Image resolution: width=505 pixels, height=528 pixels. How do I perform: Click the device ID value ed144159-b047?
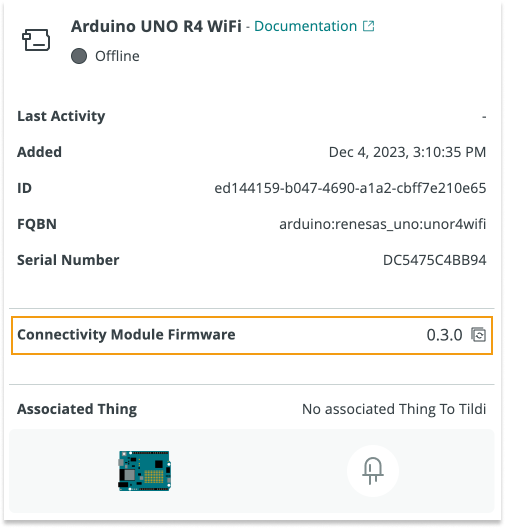(x=350, y=188)
